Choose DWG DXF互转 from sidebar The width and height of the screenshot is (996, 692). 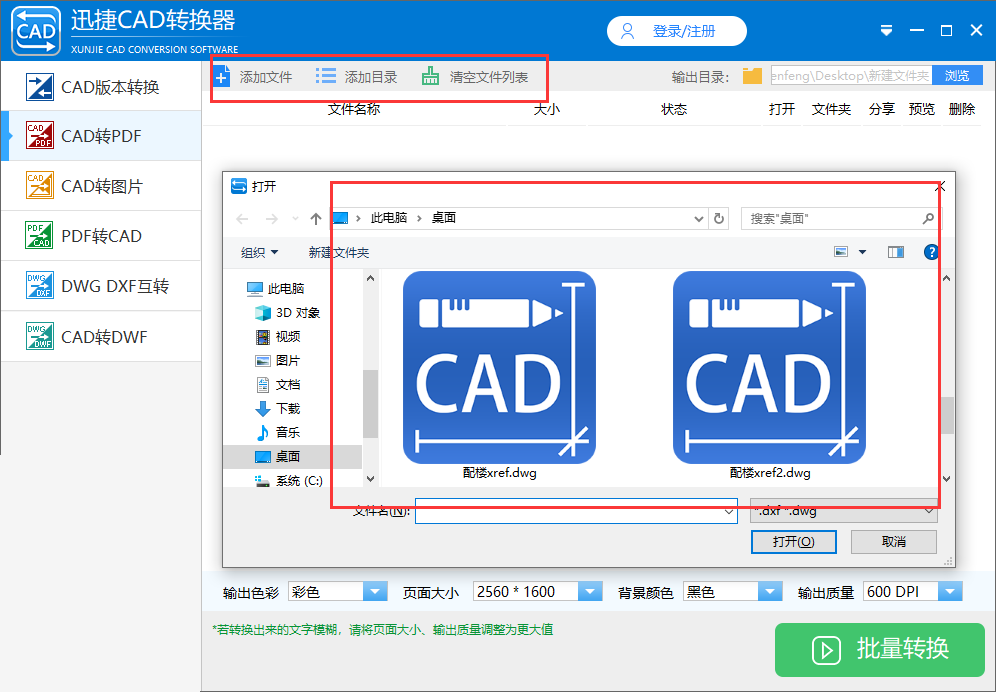click(101, 286)
